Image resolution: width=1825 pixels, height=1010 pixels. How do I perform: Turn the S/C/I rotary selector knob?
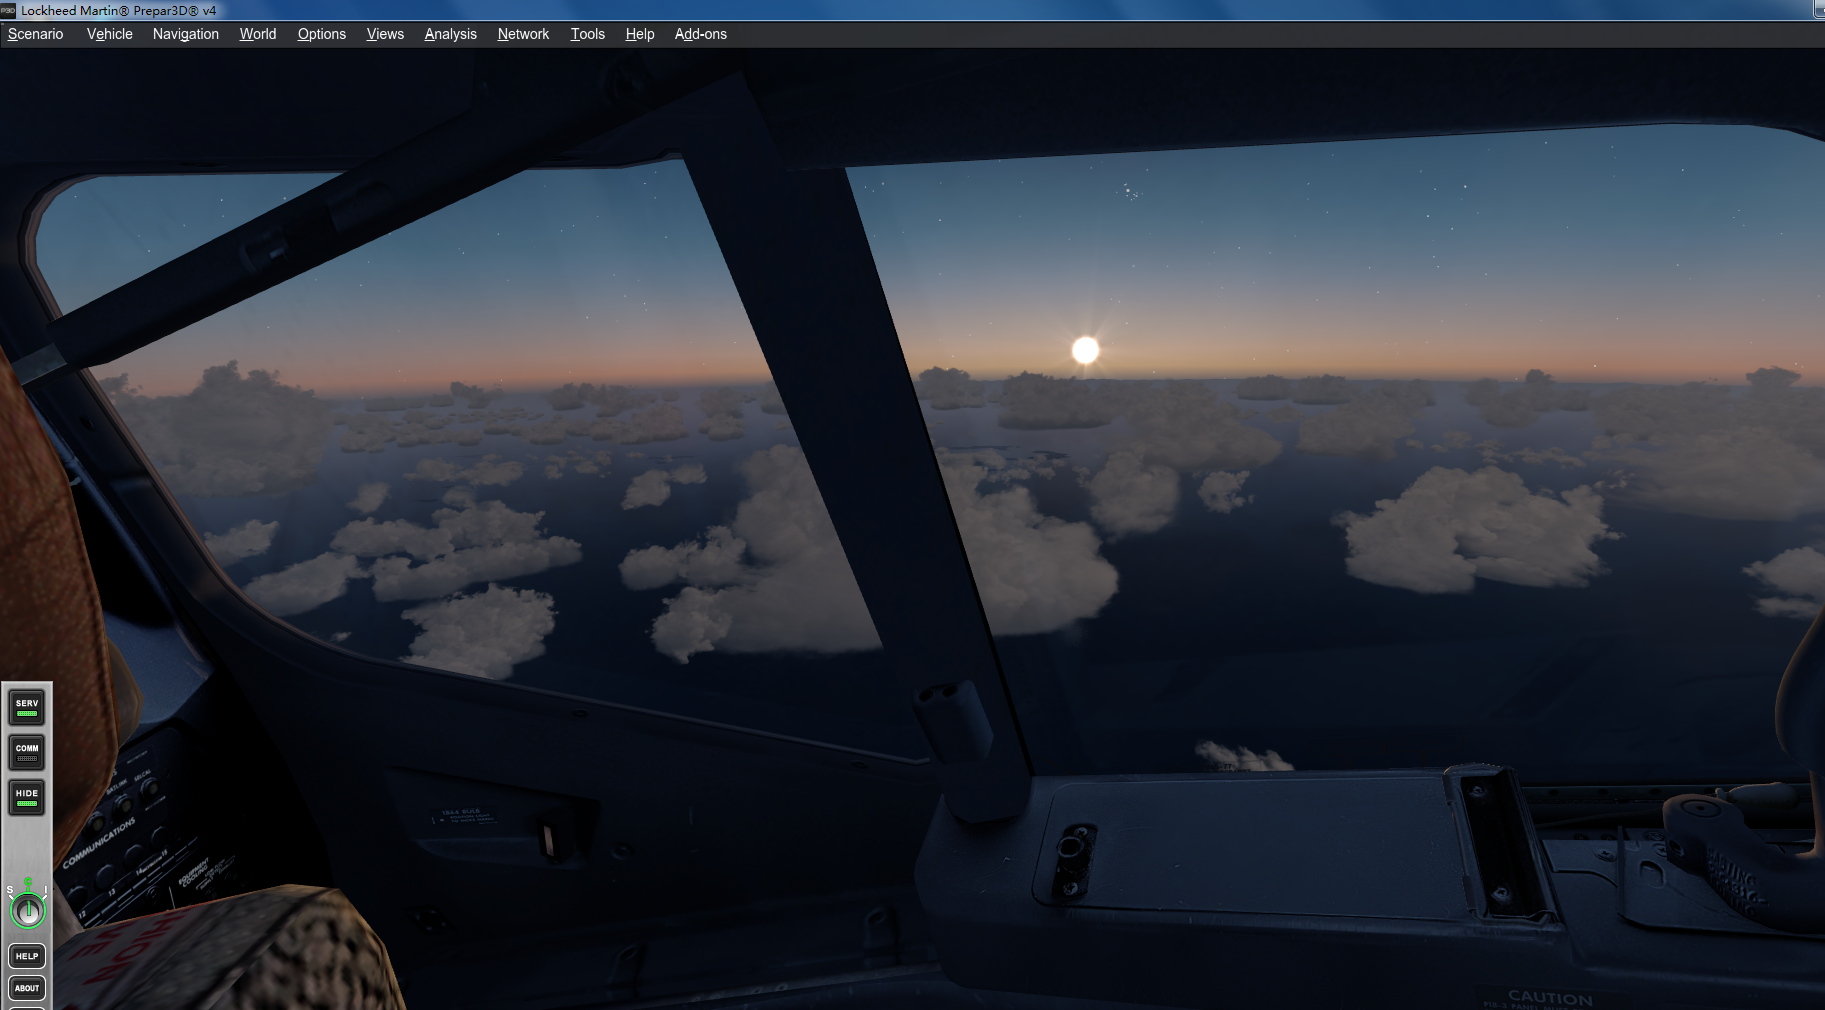[28, 910]
